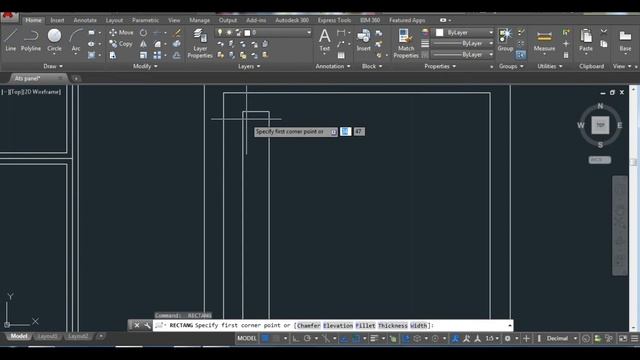Toggle ortho mode in status bar

pos(296,338)
